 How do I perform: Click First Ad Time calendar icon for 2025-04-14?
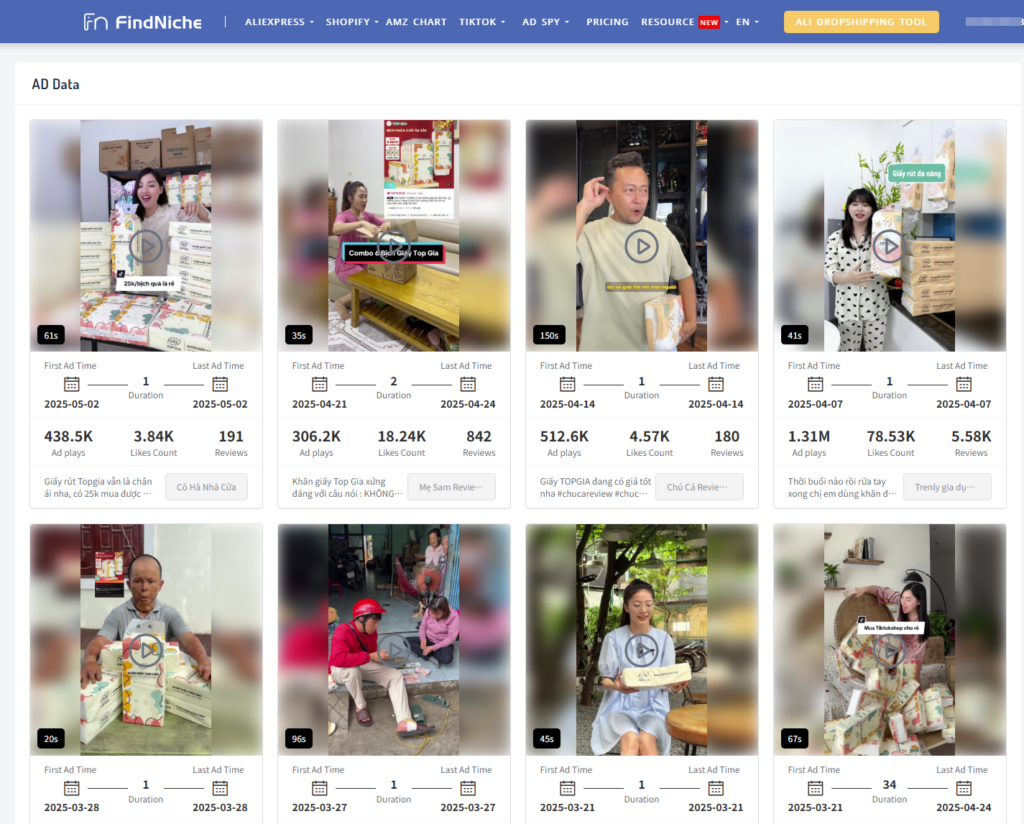pos(568,384)
